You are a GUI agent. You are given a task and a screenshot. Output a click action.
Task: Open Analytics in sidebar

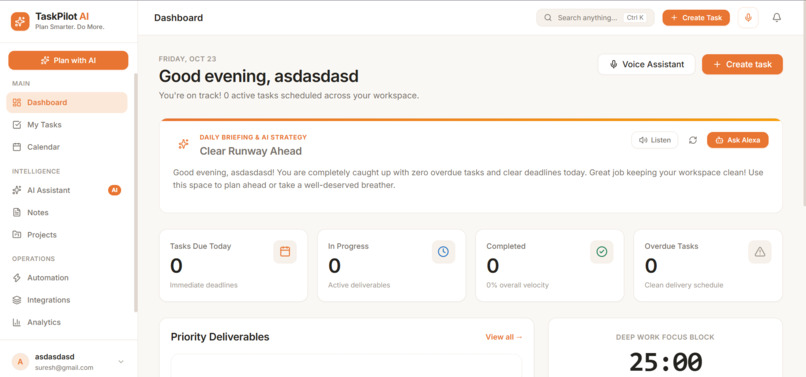click(67, 322)
